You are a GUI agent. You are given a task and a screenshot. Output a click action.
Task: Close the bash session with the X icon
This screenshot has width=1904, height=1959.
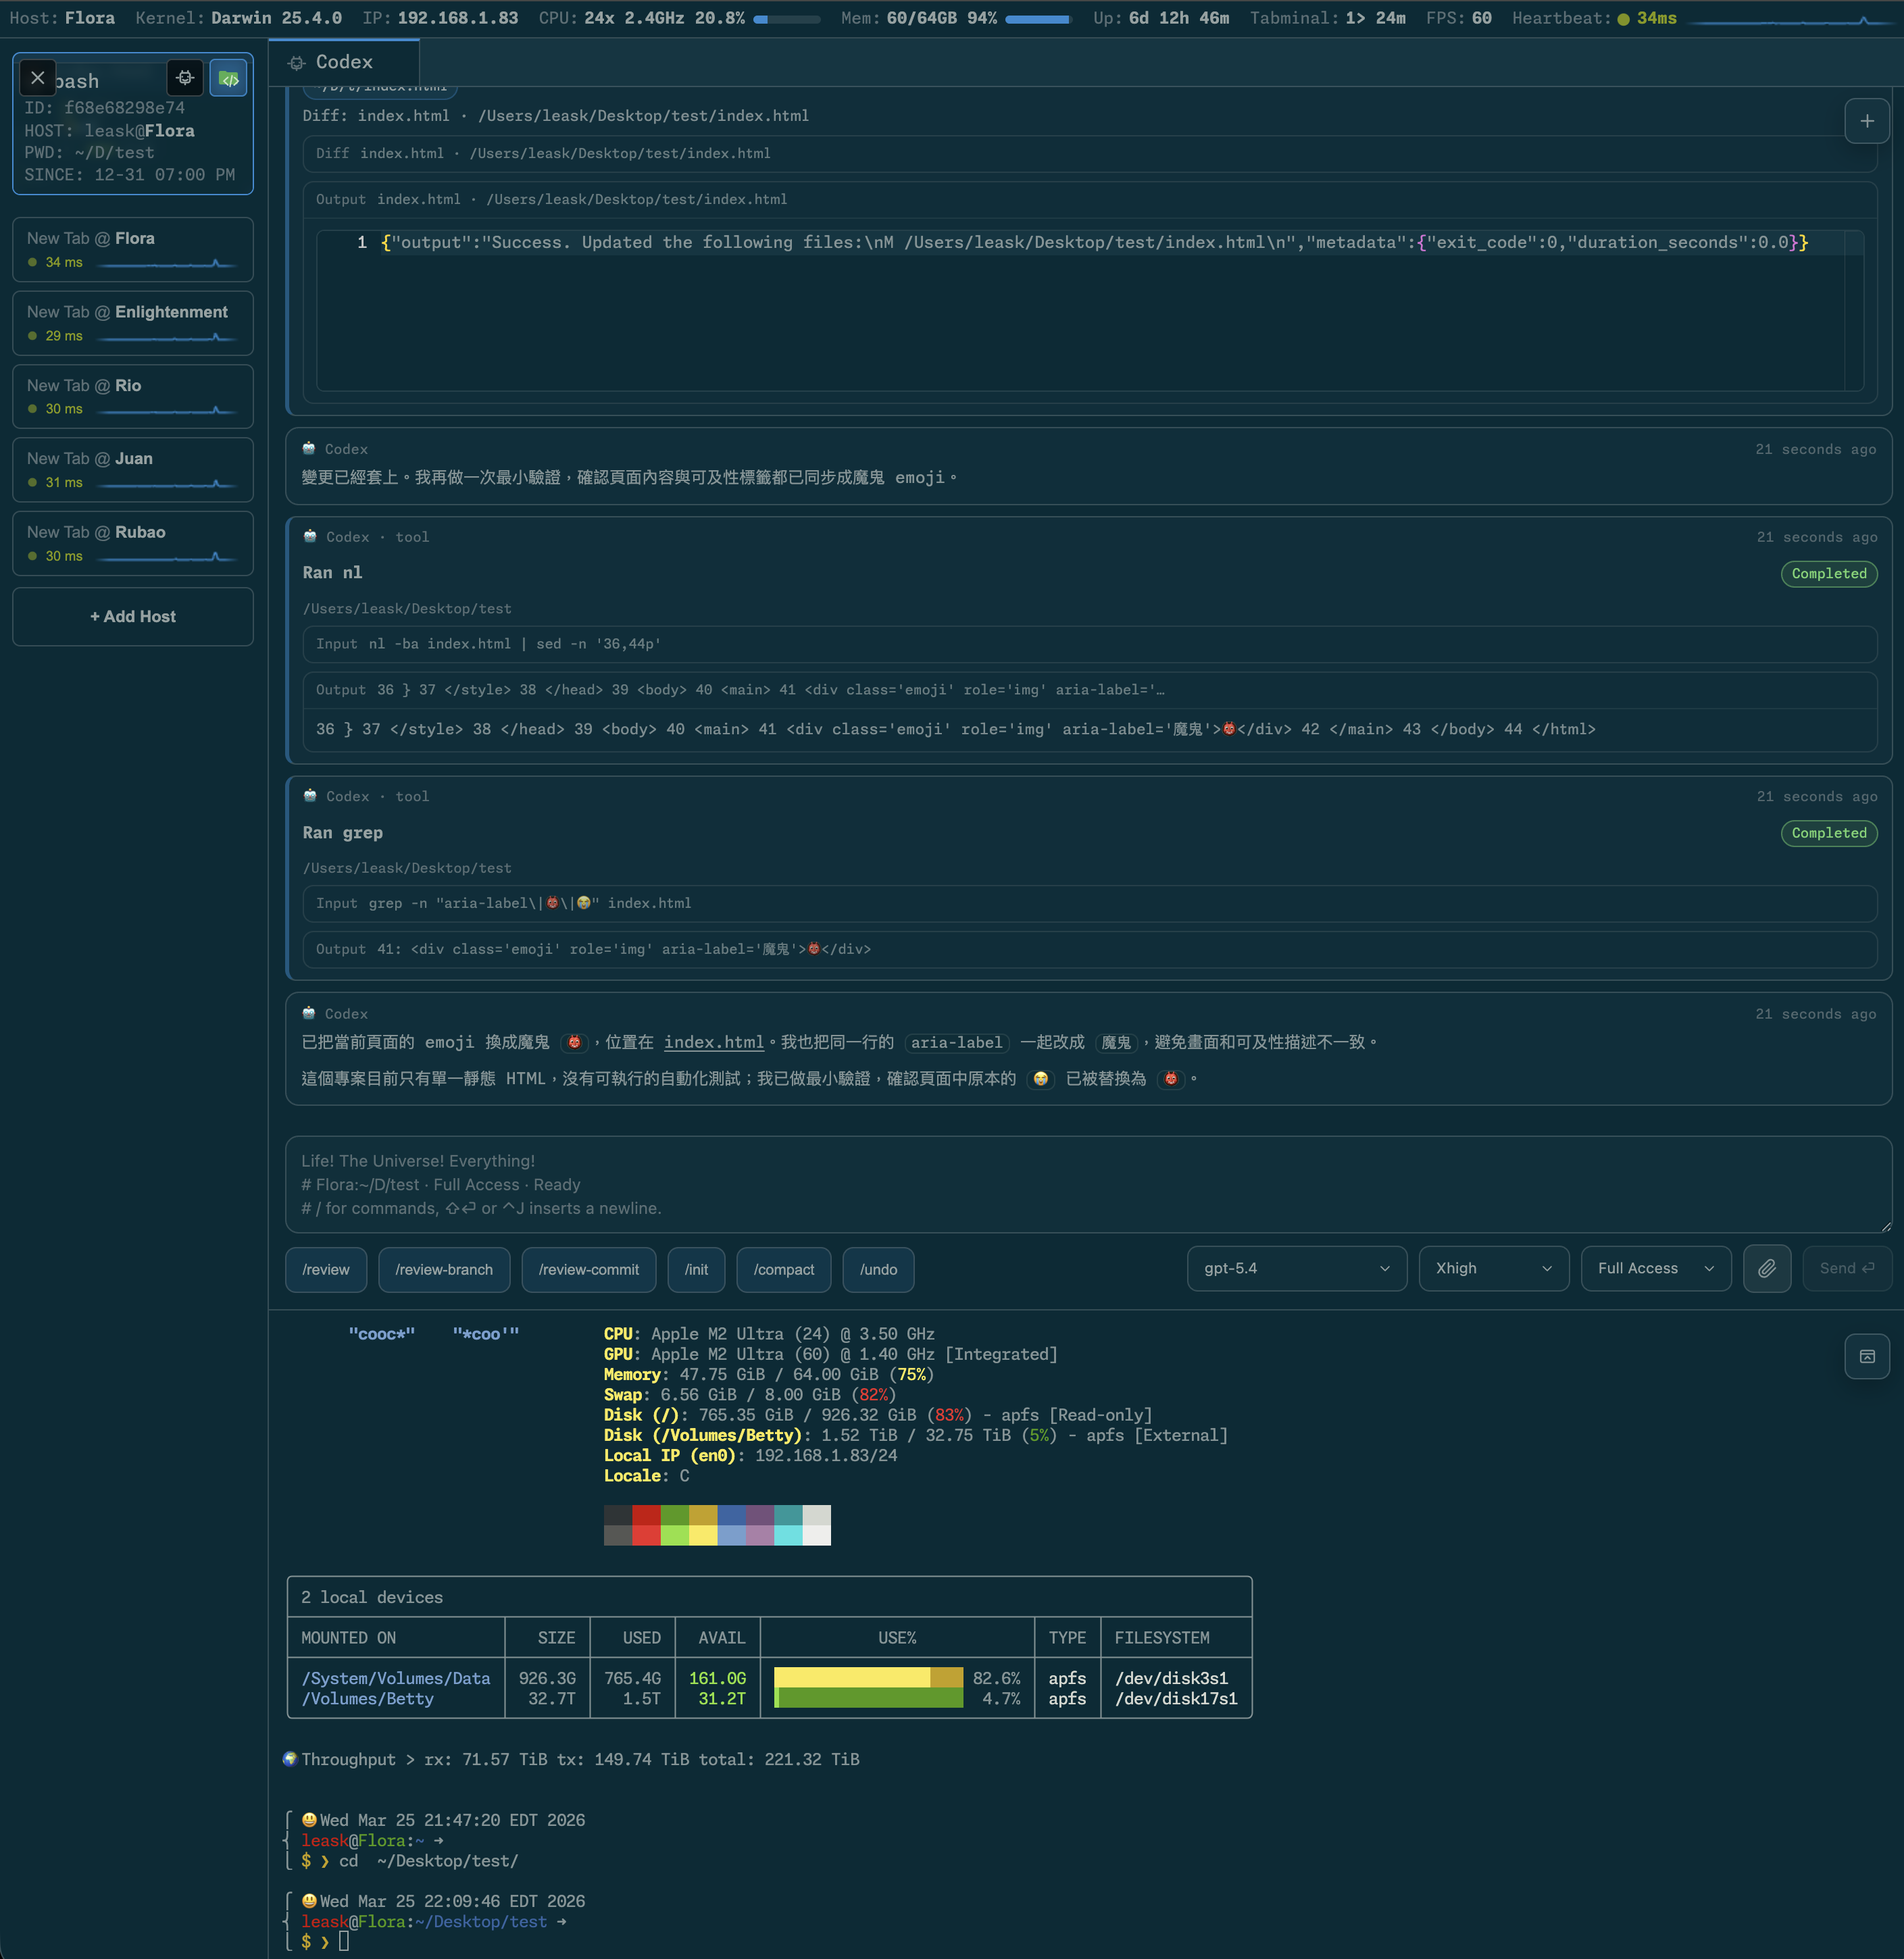[37, 78]
